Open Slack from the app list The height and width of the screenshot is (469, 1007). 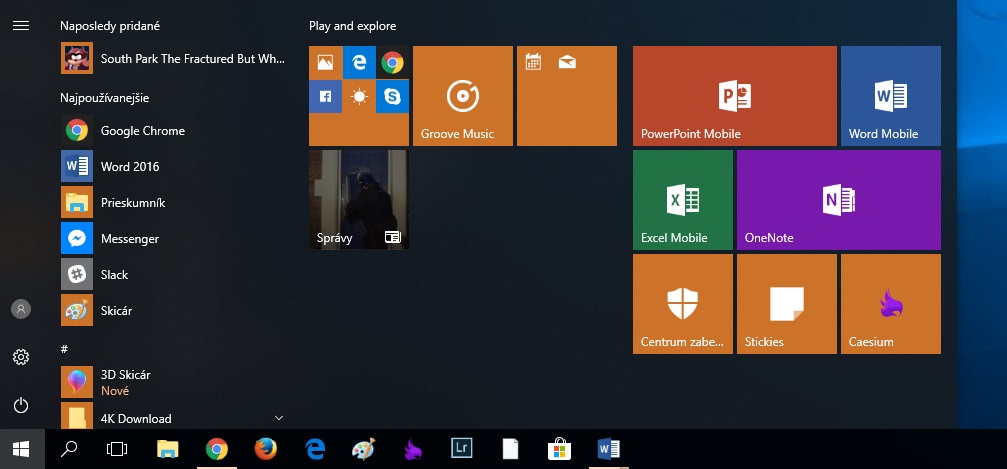point(173,274)
